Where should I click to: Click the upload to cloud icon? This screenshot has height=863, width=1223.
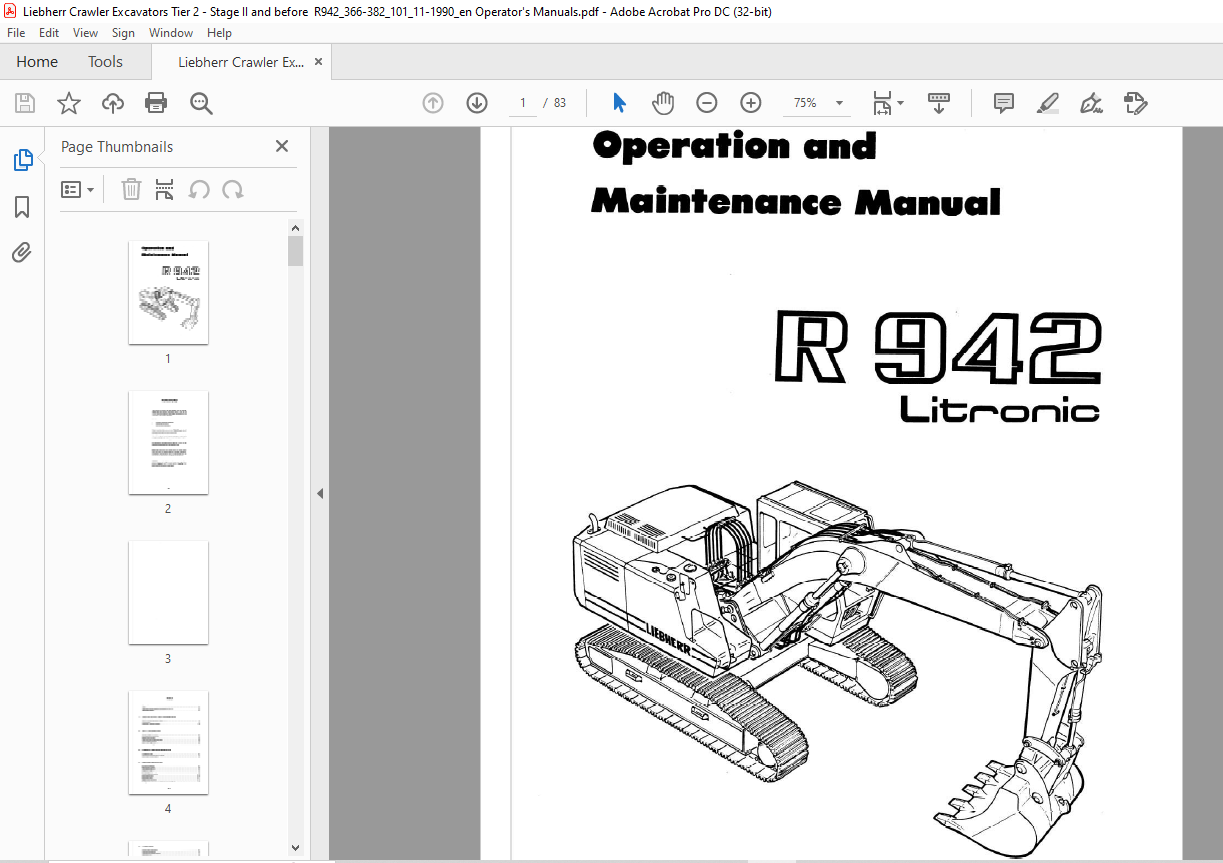(113, 103)
